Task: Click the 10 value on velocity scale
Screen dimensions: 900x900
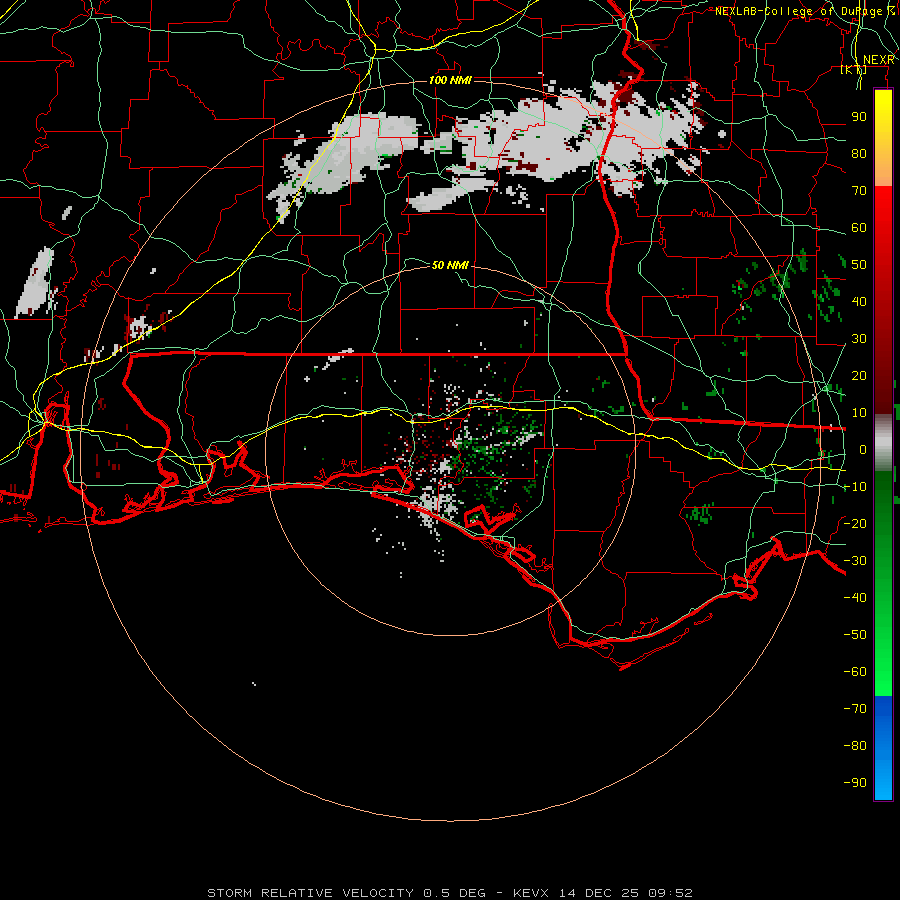Action: pos(859,413)
